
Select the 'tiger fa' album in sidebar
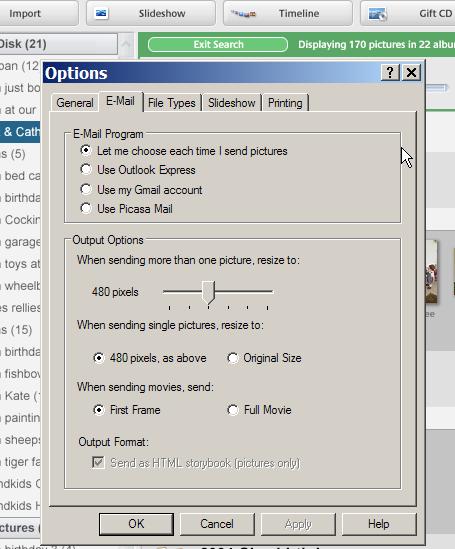click(20, 462)
